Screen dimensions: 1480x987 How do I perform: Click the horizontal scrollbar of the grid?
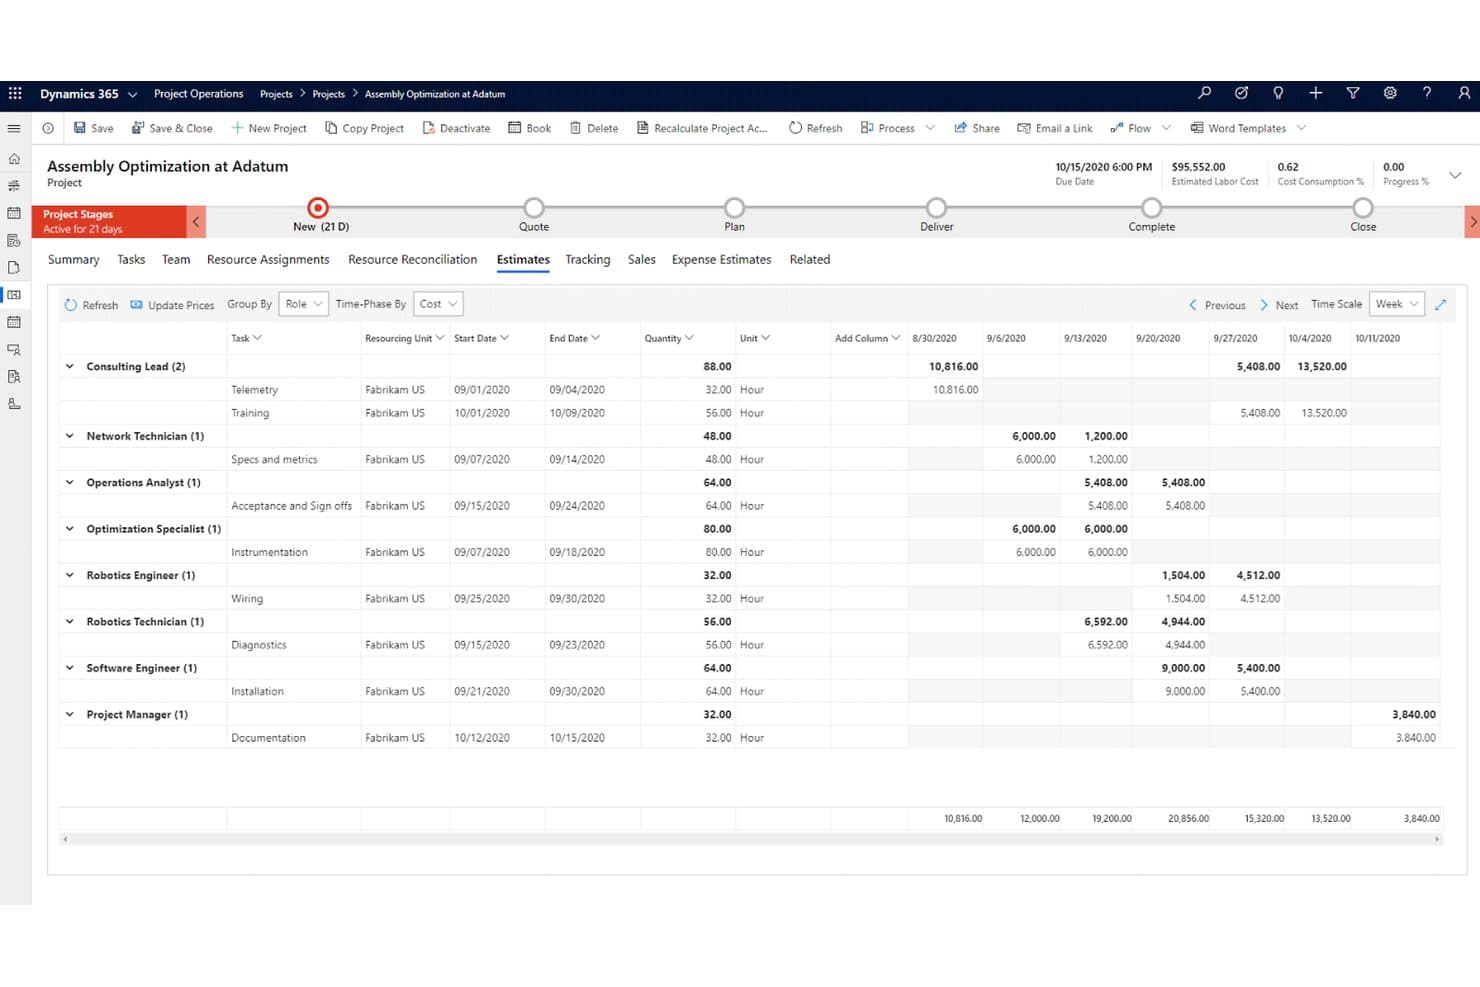click(750, 840)
